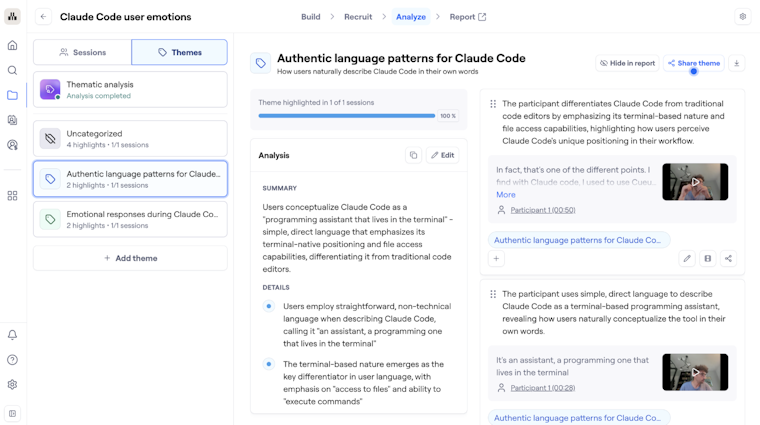Play the video thumbnail at 00:50 highlight
Viewport: 760px width, 425px height.
[x=695, y=182]
